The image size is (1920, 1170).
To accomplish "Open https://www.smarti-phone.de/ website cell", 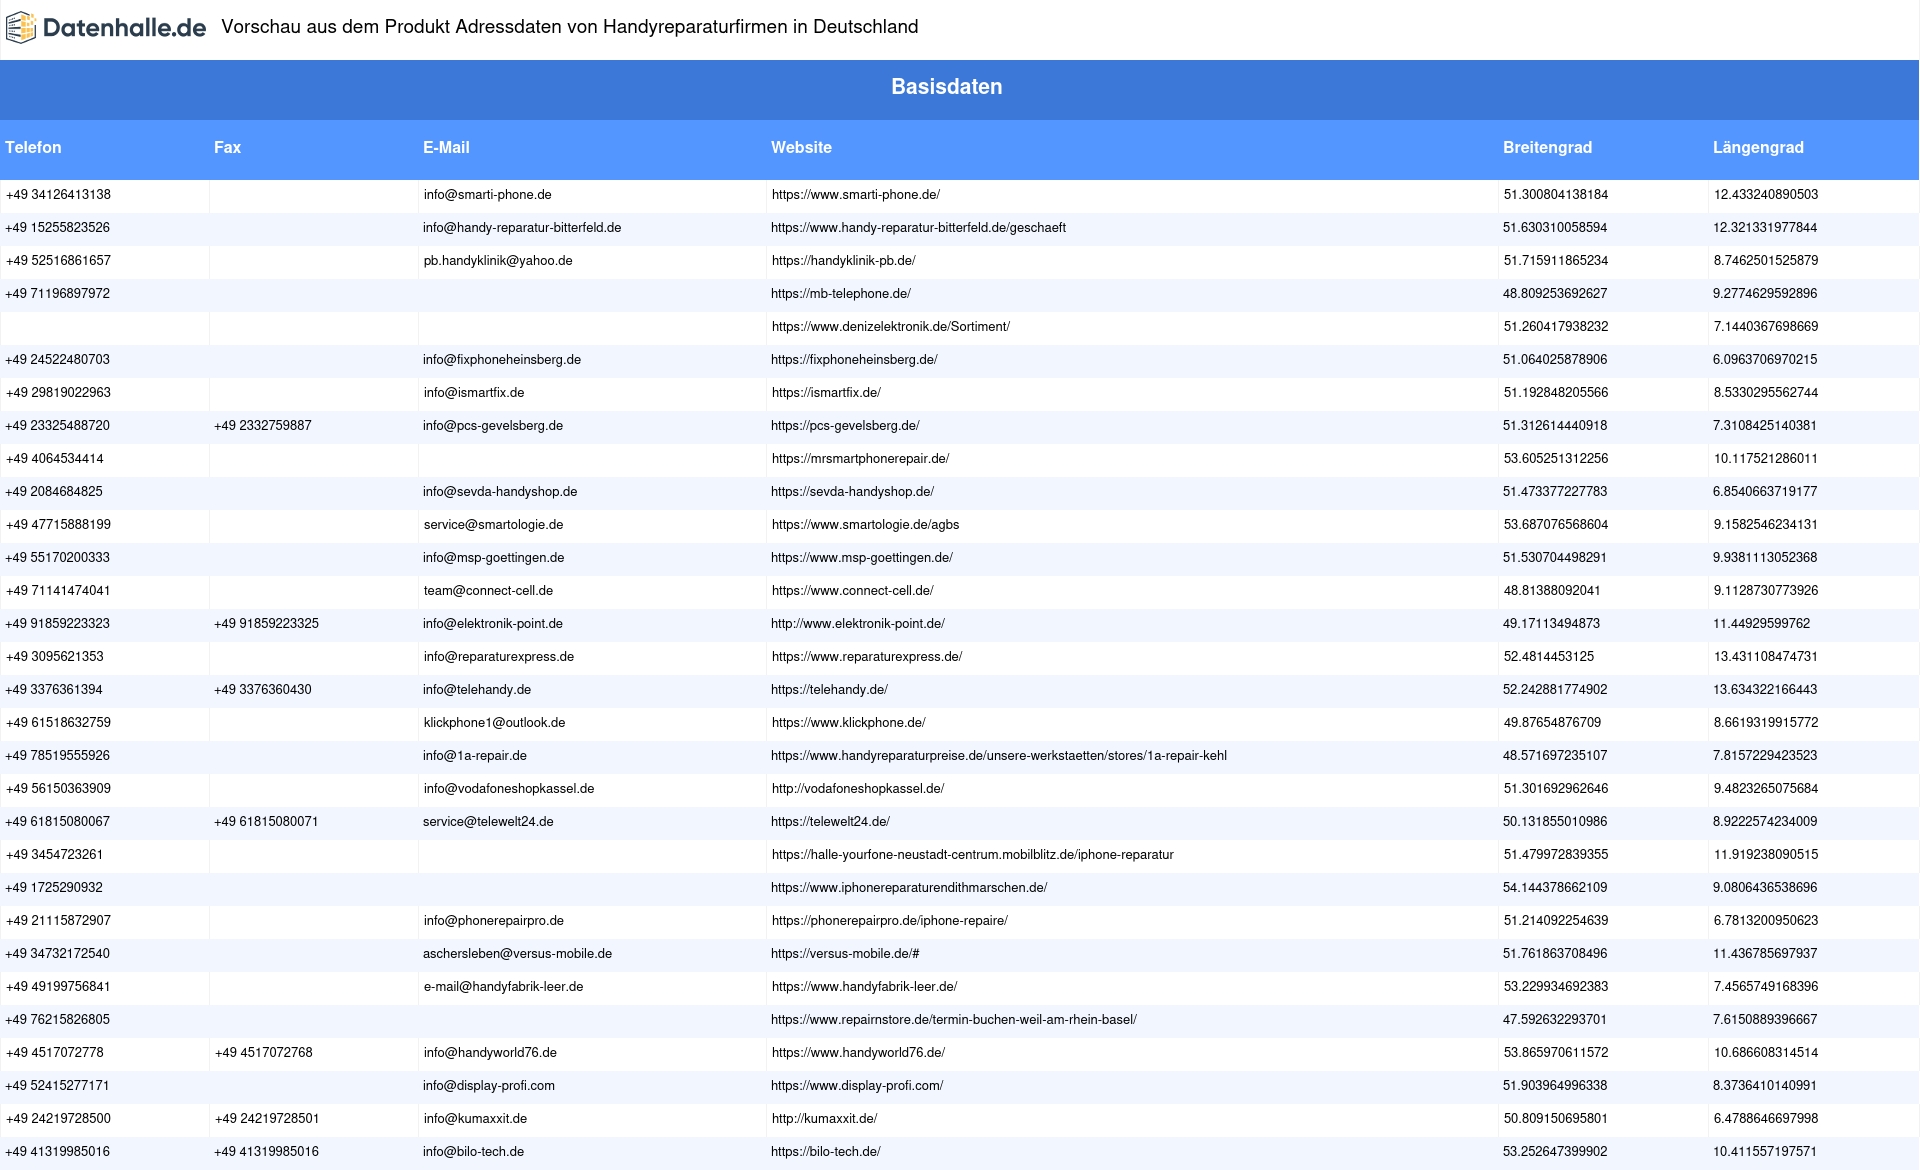I will click(856, 195).
